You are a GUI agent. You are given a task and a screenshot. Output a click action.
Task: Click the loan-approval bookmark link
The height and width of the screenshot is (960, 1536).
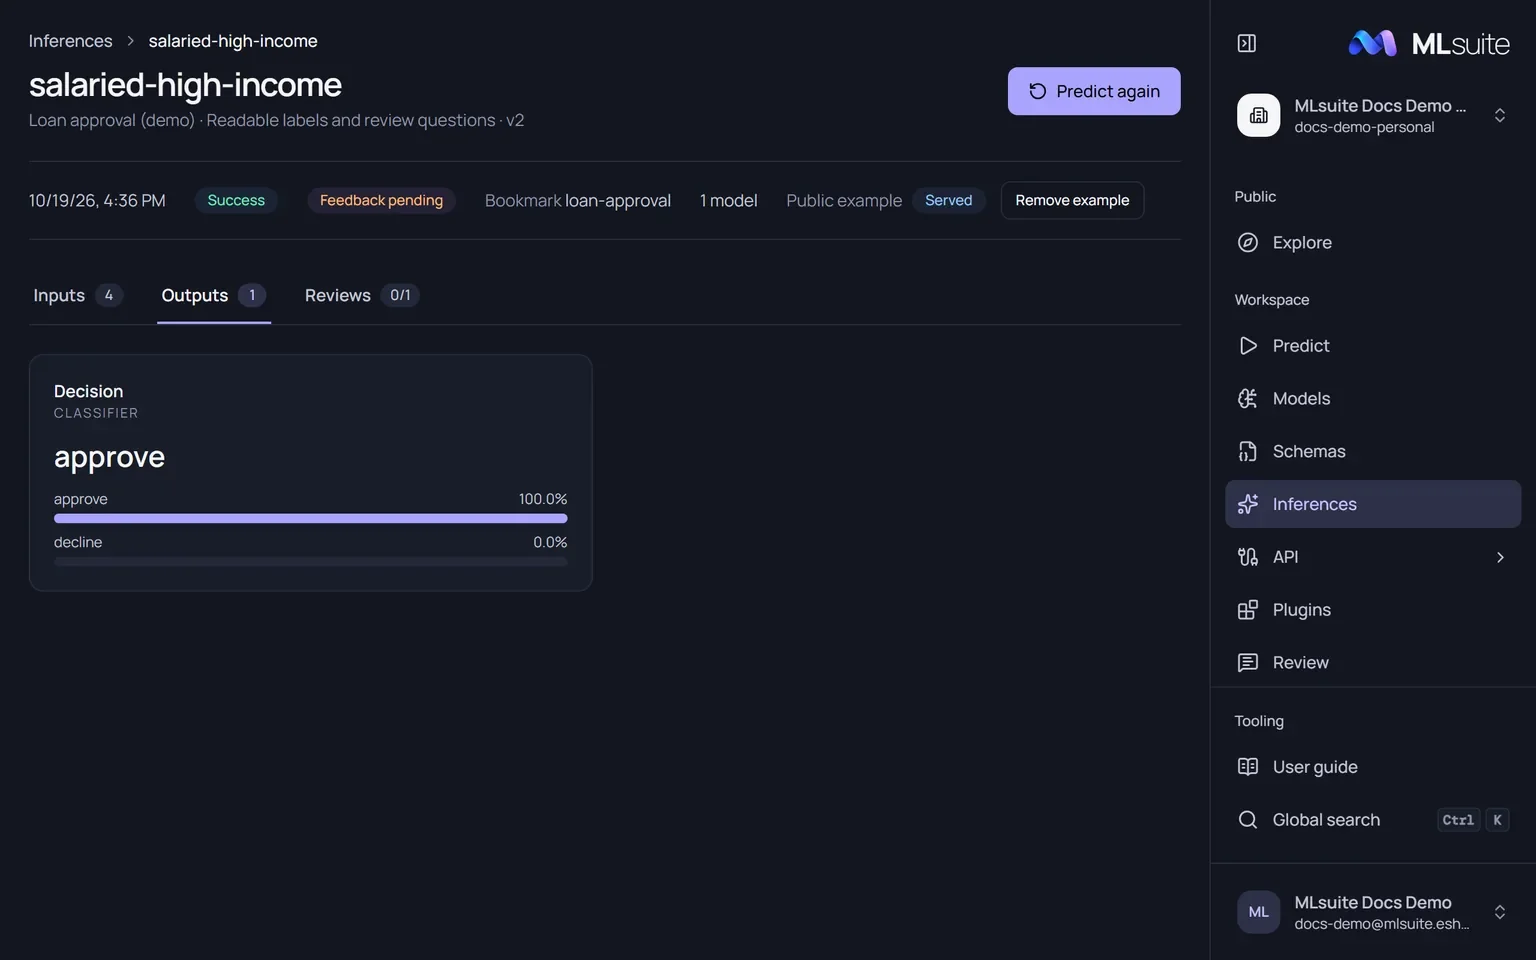[x=618, y=200]
